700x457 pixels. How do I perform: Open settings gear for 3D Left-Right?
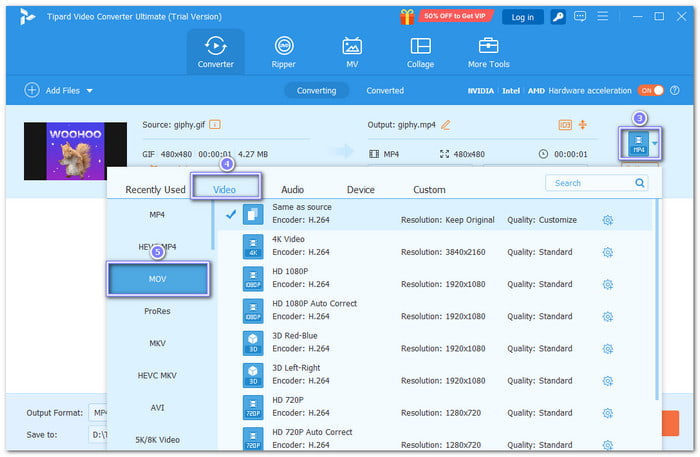[x=608, y=381]
